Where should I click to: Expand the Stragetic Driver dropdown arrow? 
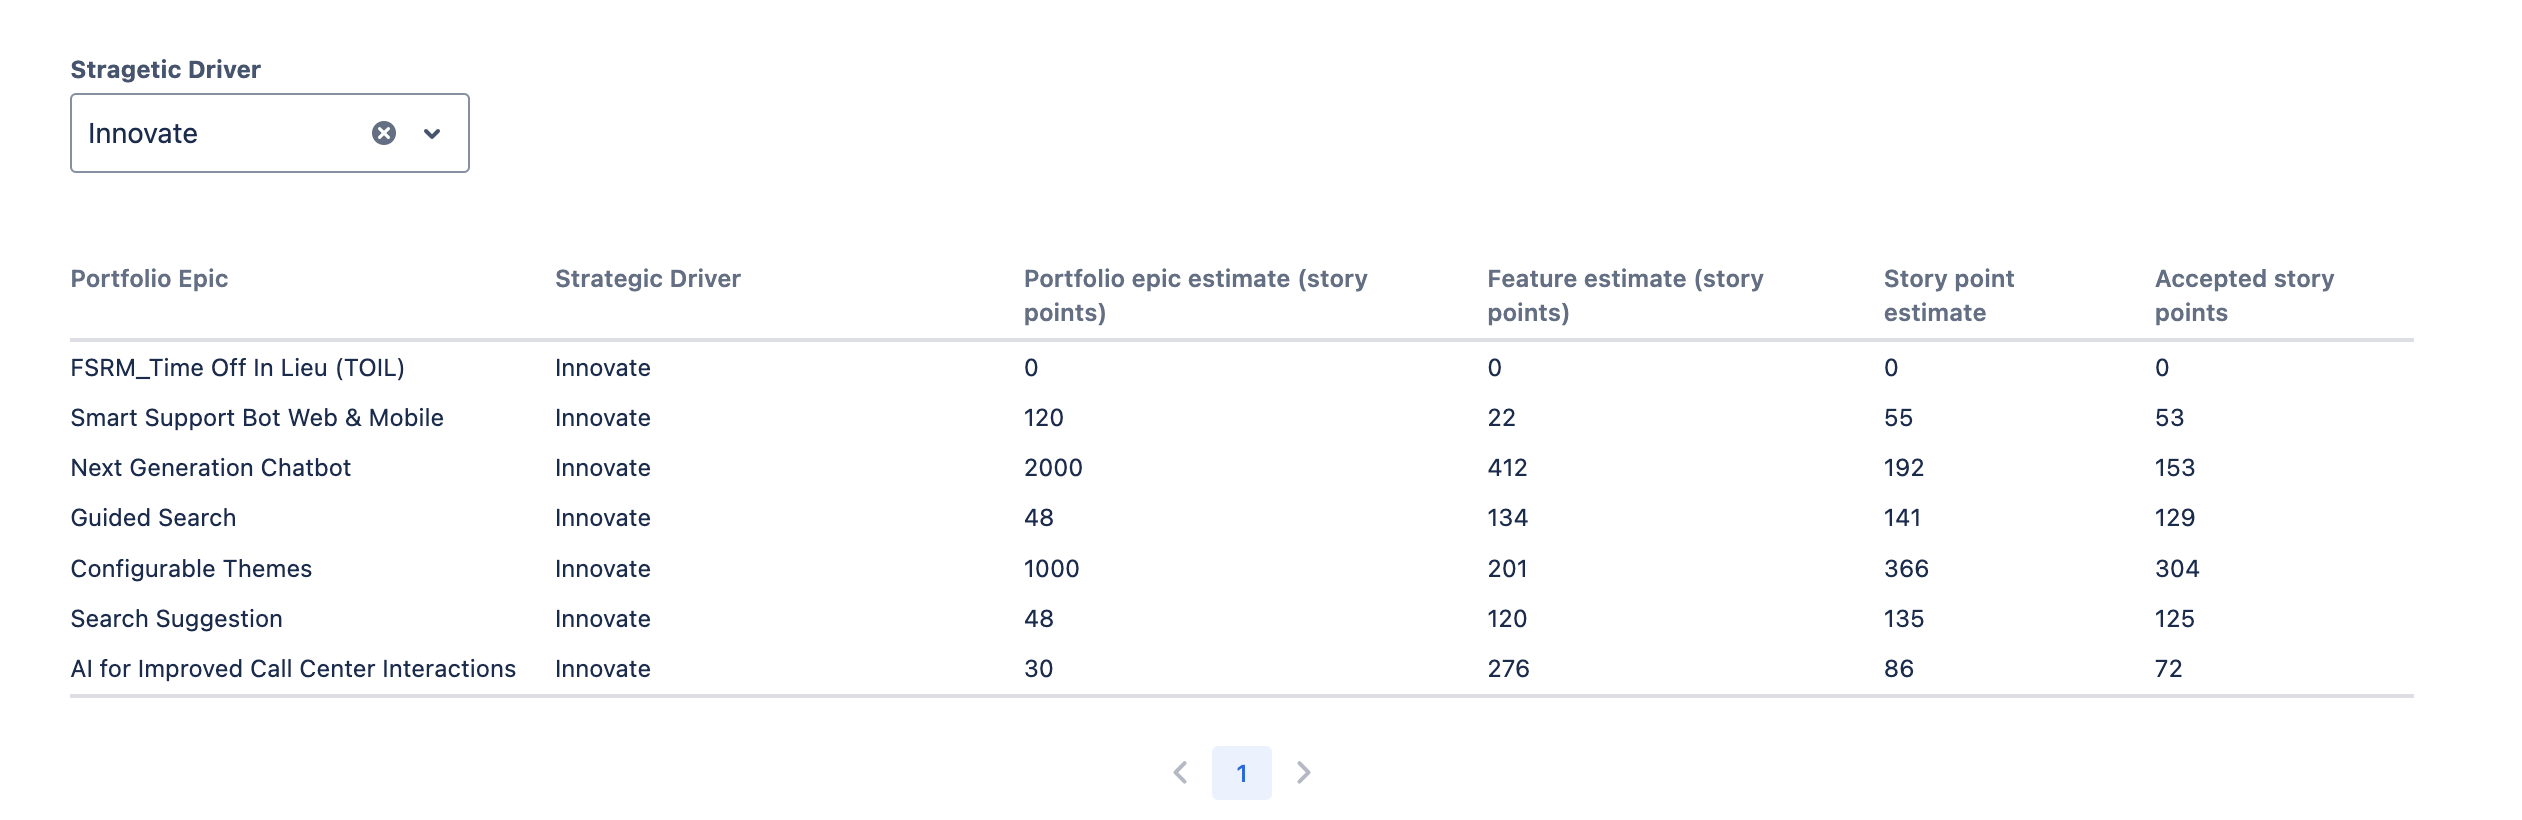(432, 133)
